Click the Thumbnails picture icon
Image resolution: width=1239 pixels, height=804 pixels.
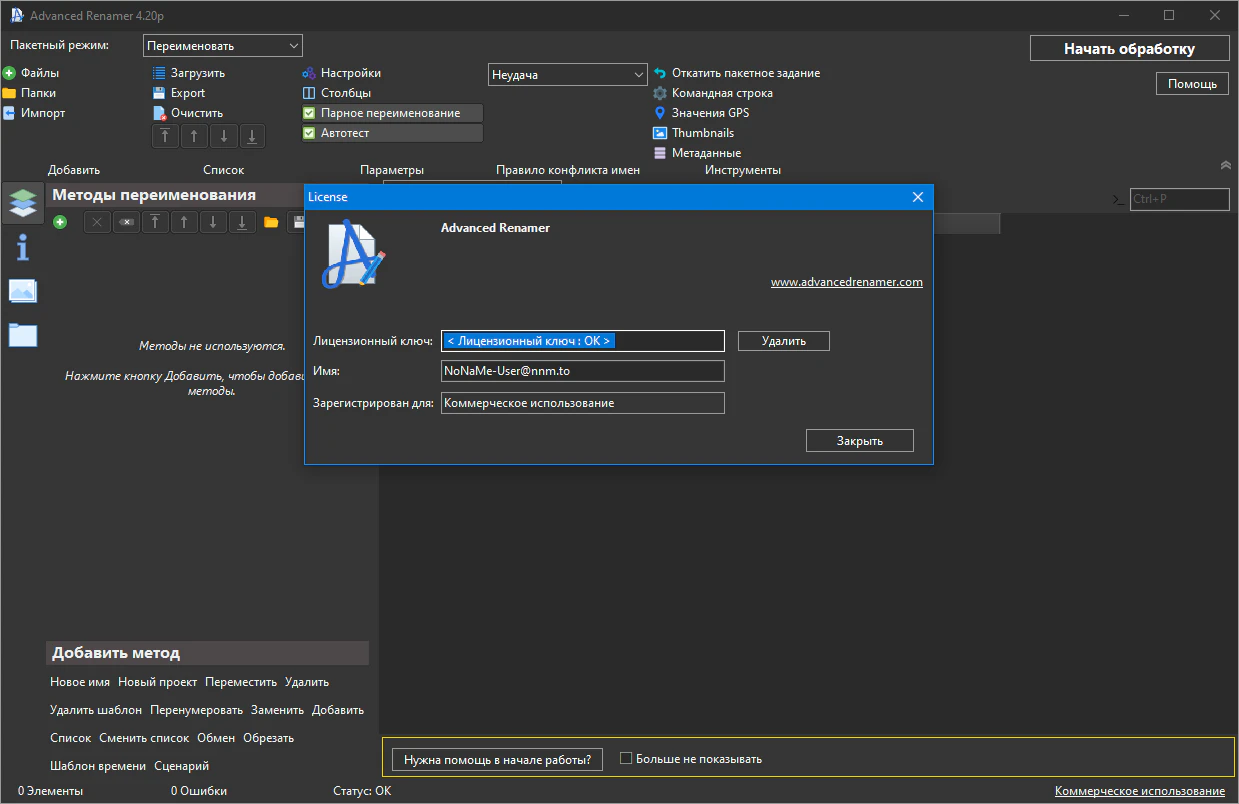pyautogui.click(x=660, y=133)
